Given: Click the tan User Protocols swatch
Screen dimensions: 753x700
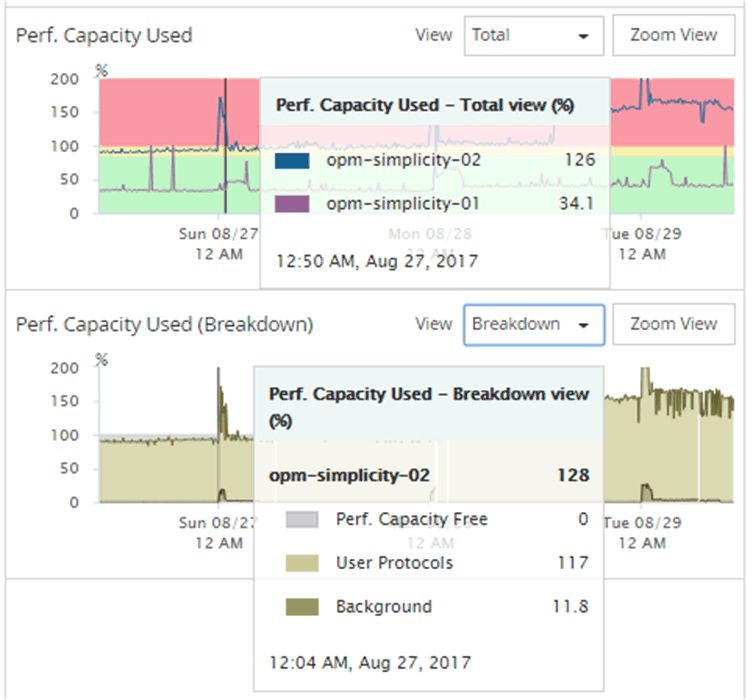Looking at the screenshot, I should (302, 563).
